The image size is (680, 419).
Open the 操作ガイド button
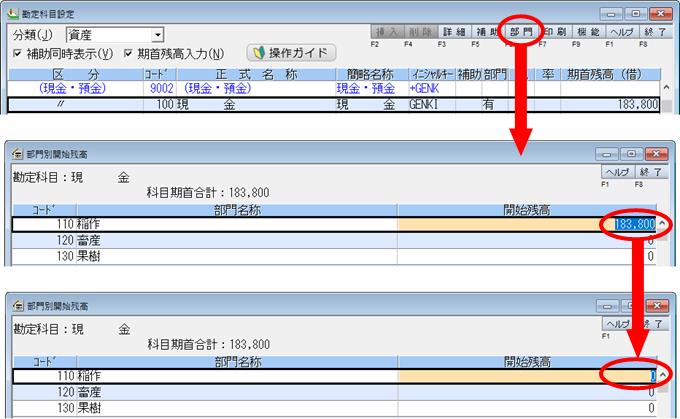[291, 53]
